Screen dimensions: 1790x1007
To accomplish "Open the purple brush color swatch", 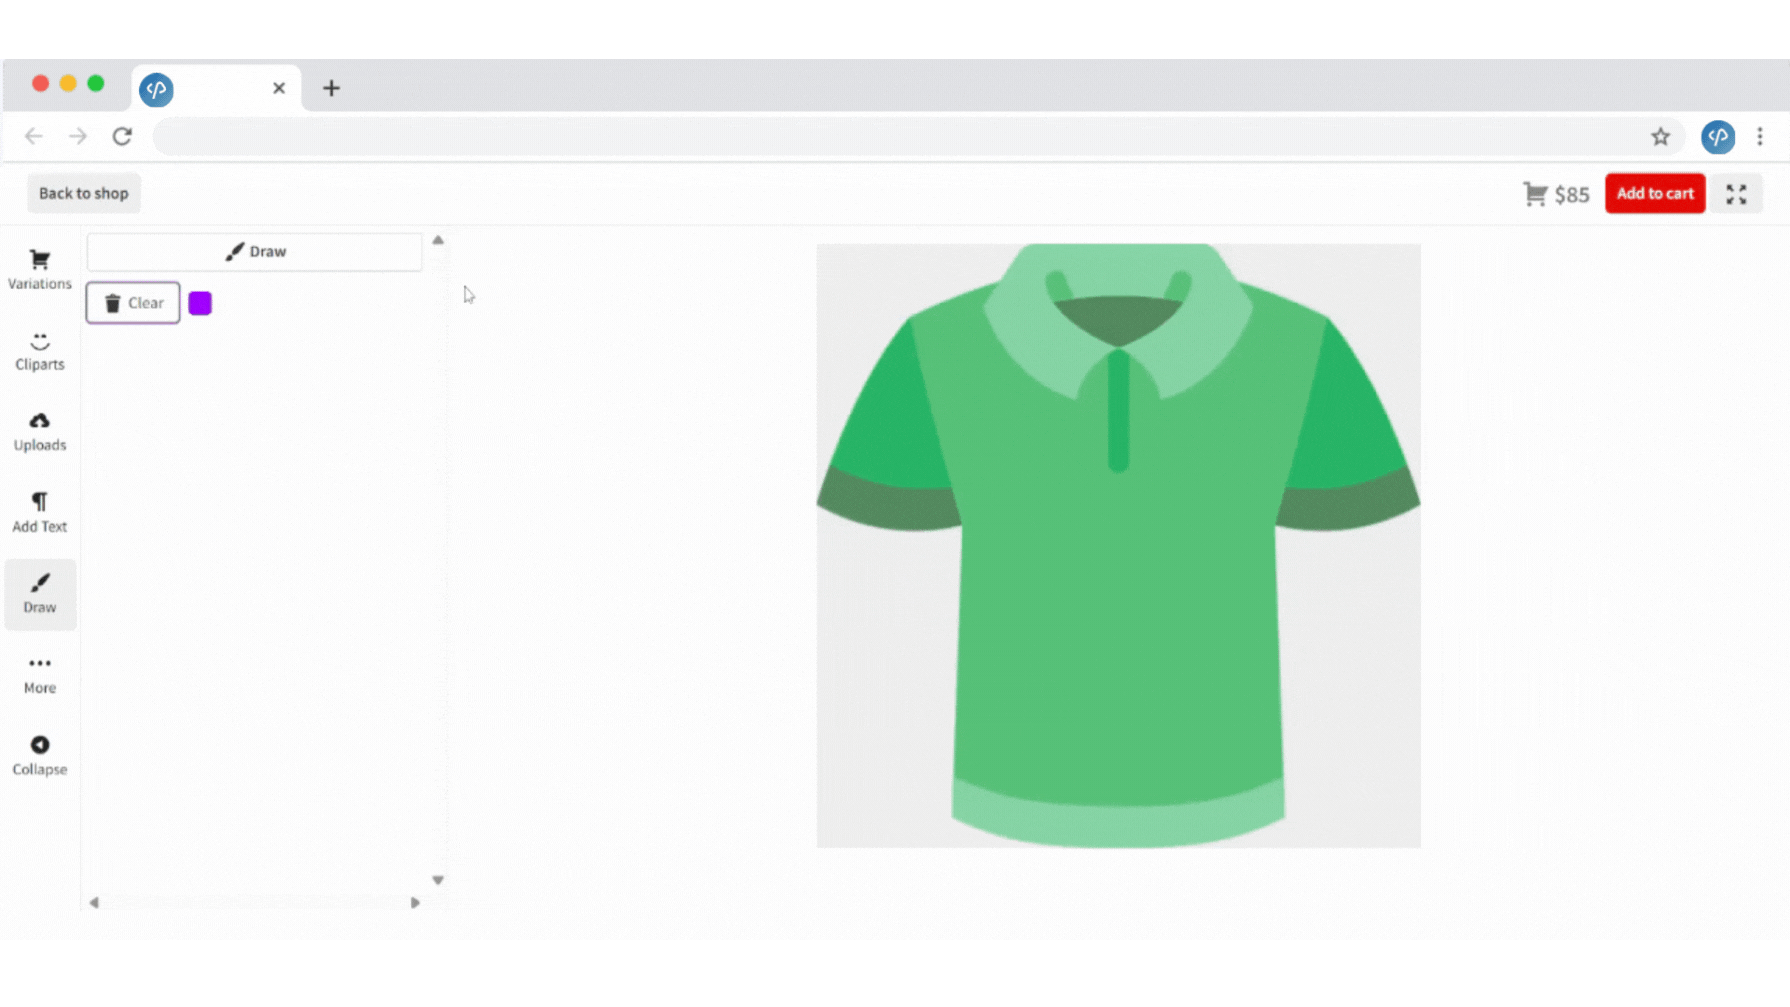I will [x=200, y=303].
